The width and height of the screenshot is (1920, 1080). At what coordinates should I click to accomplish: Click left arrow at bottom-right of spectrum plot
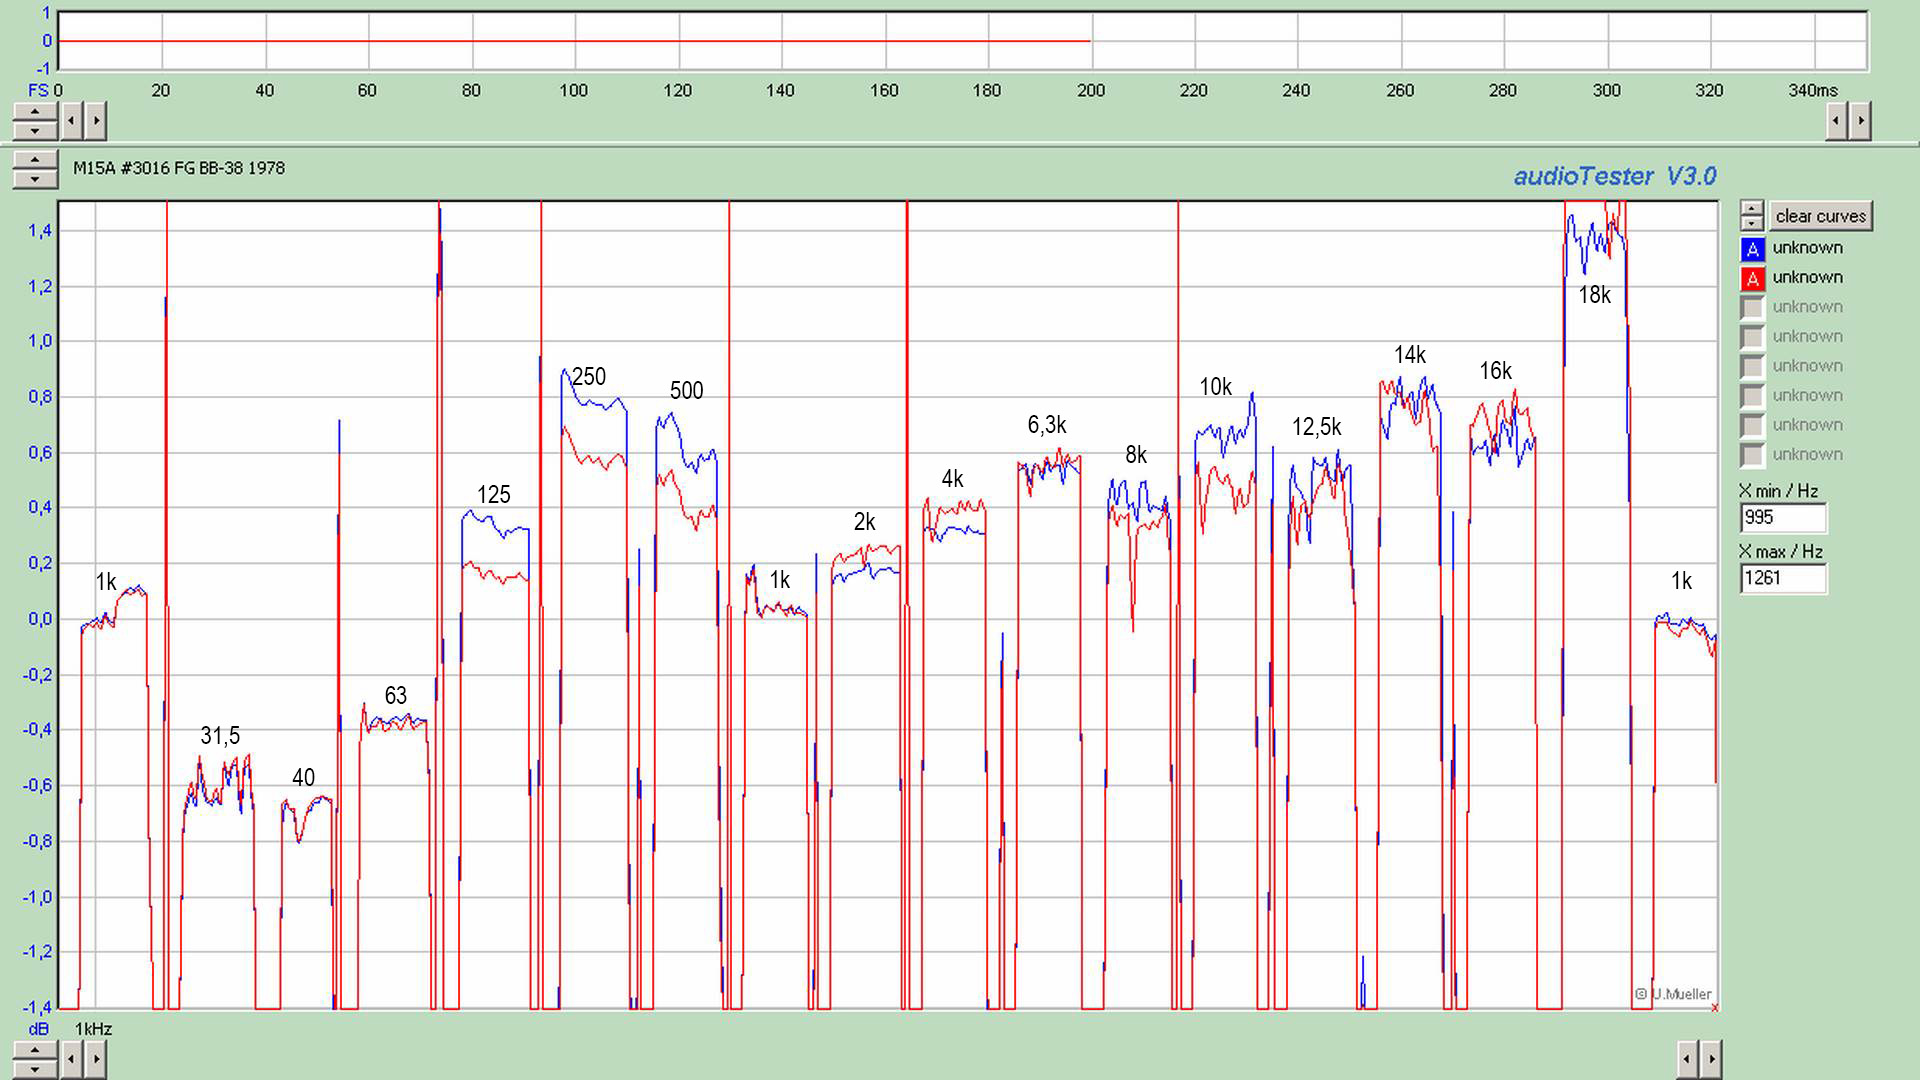coord(1687,1059)
